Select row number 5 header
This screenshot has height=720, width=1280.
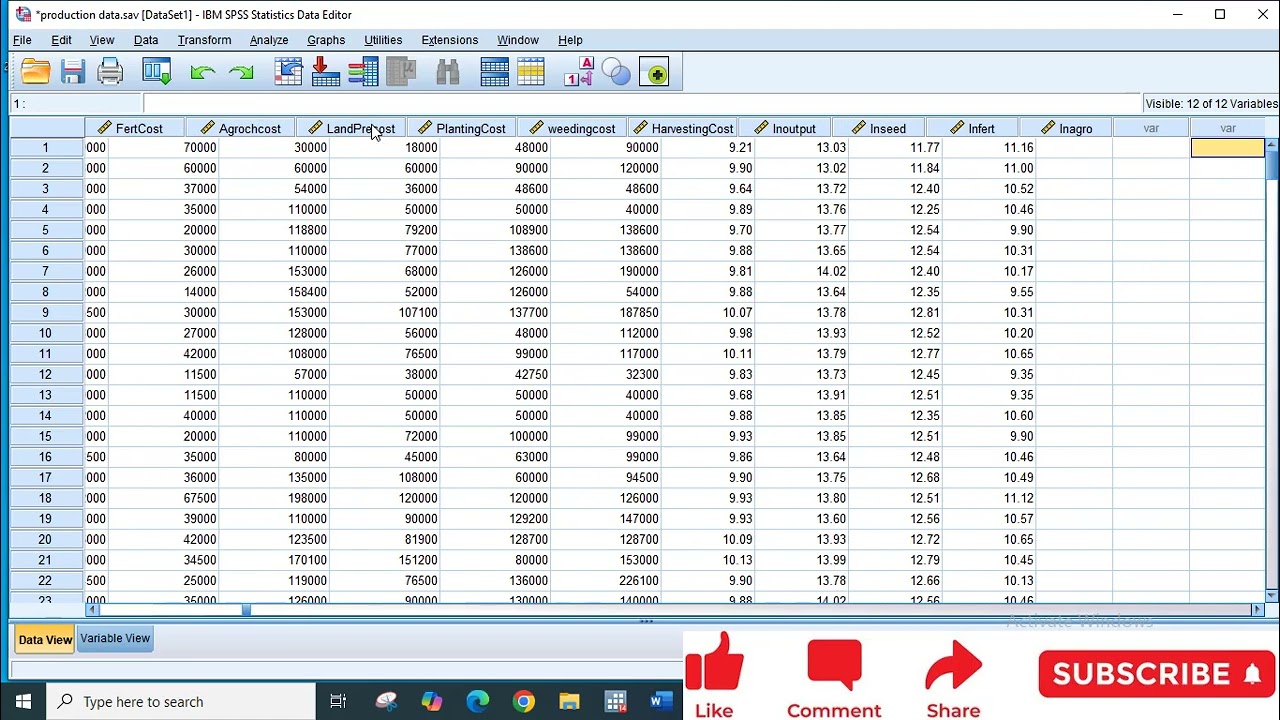click(x=45, y=230)
